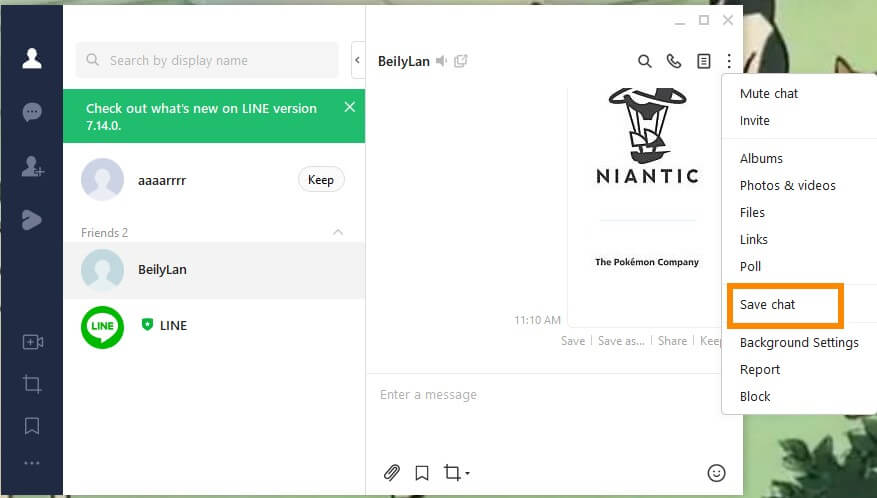
Task: Open the Friends tab in sidebar
Action: click(32, 58)
